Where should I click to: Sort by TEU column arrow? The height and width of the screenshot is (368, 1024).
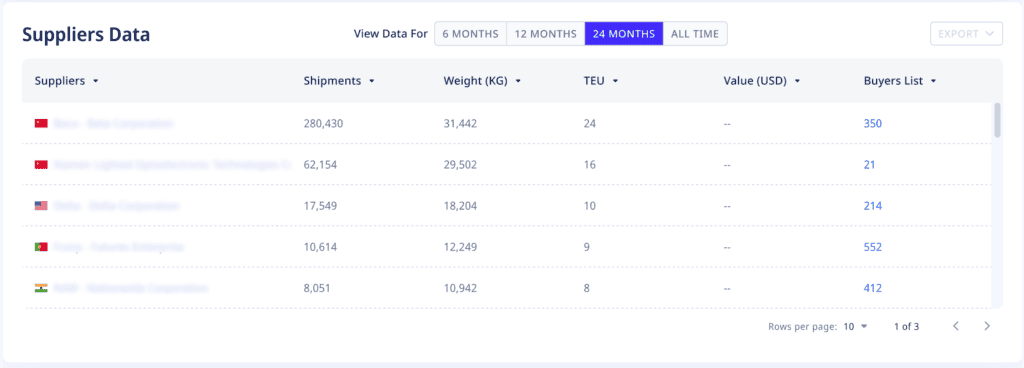point(615,82)
